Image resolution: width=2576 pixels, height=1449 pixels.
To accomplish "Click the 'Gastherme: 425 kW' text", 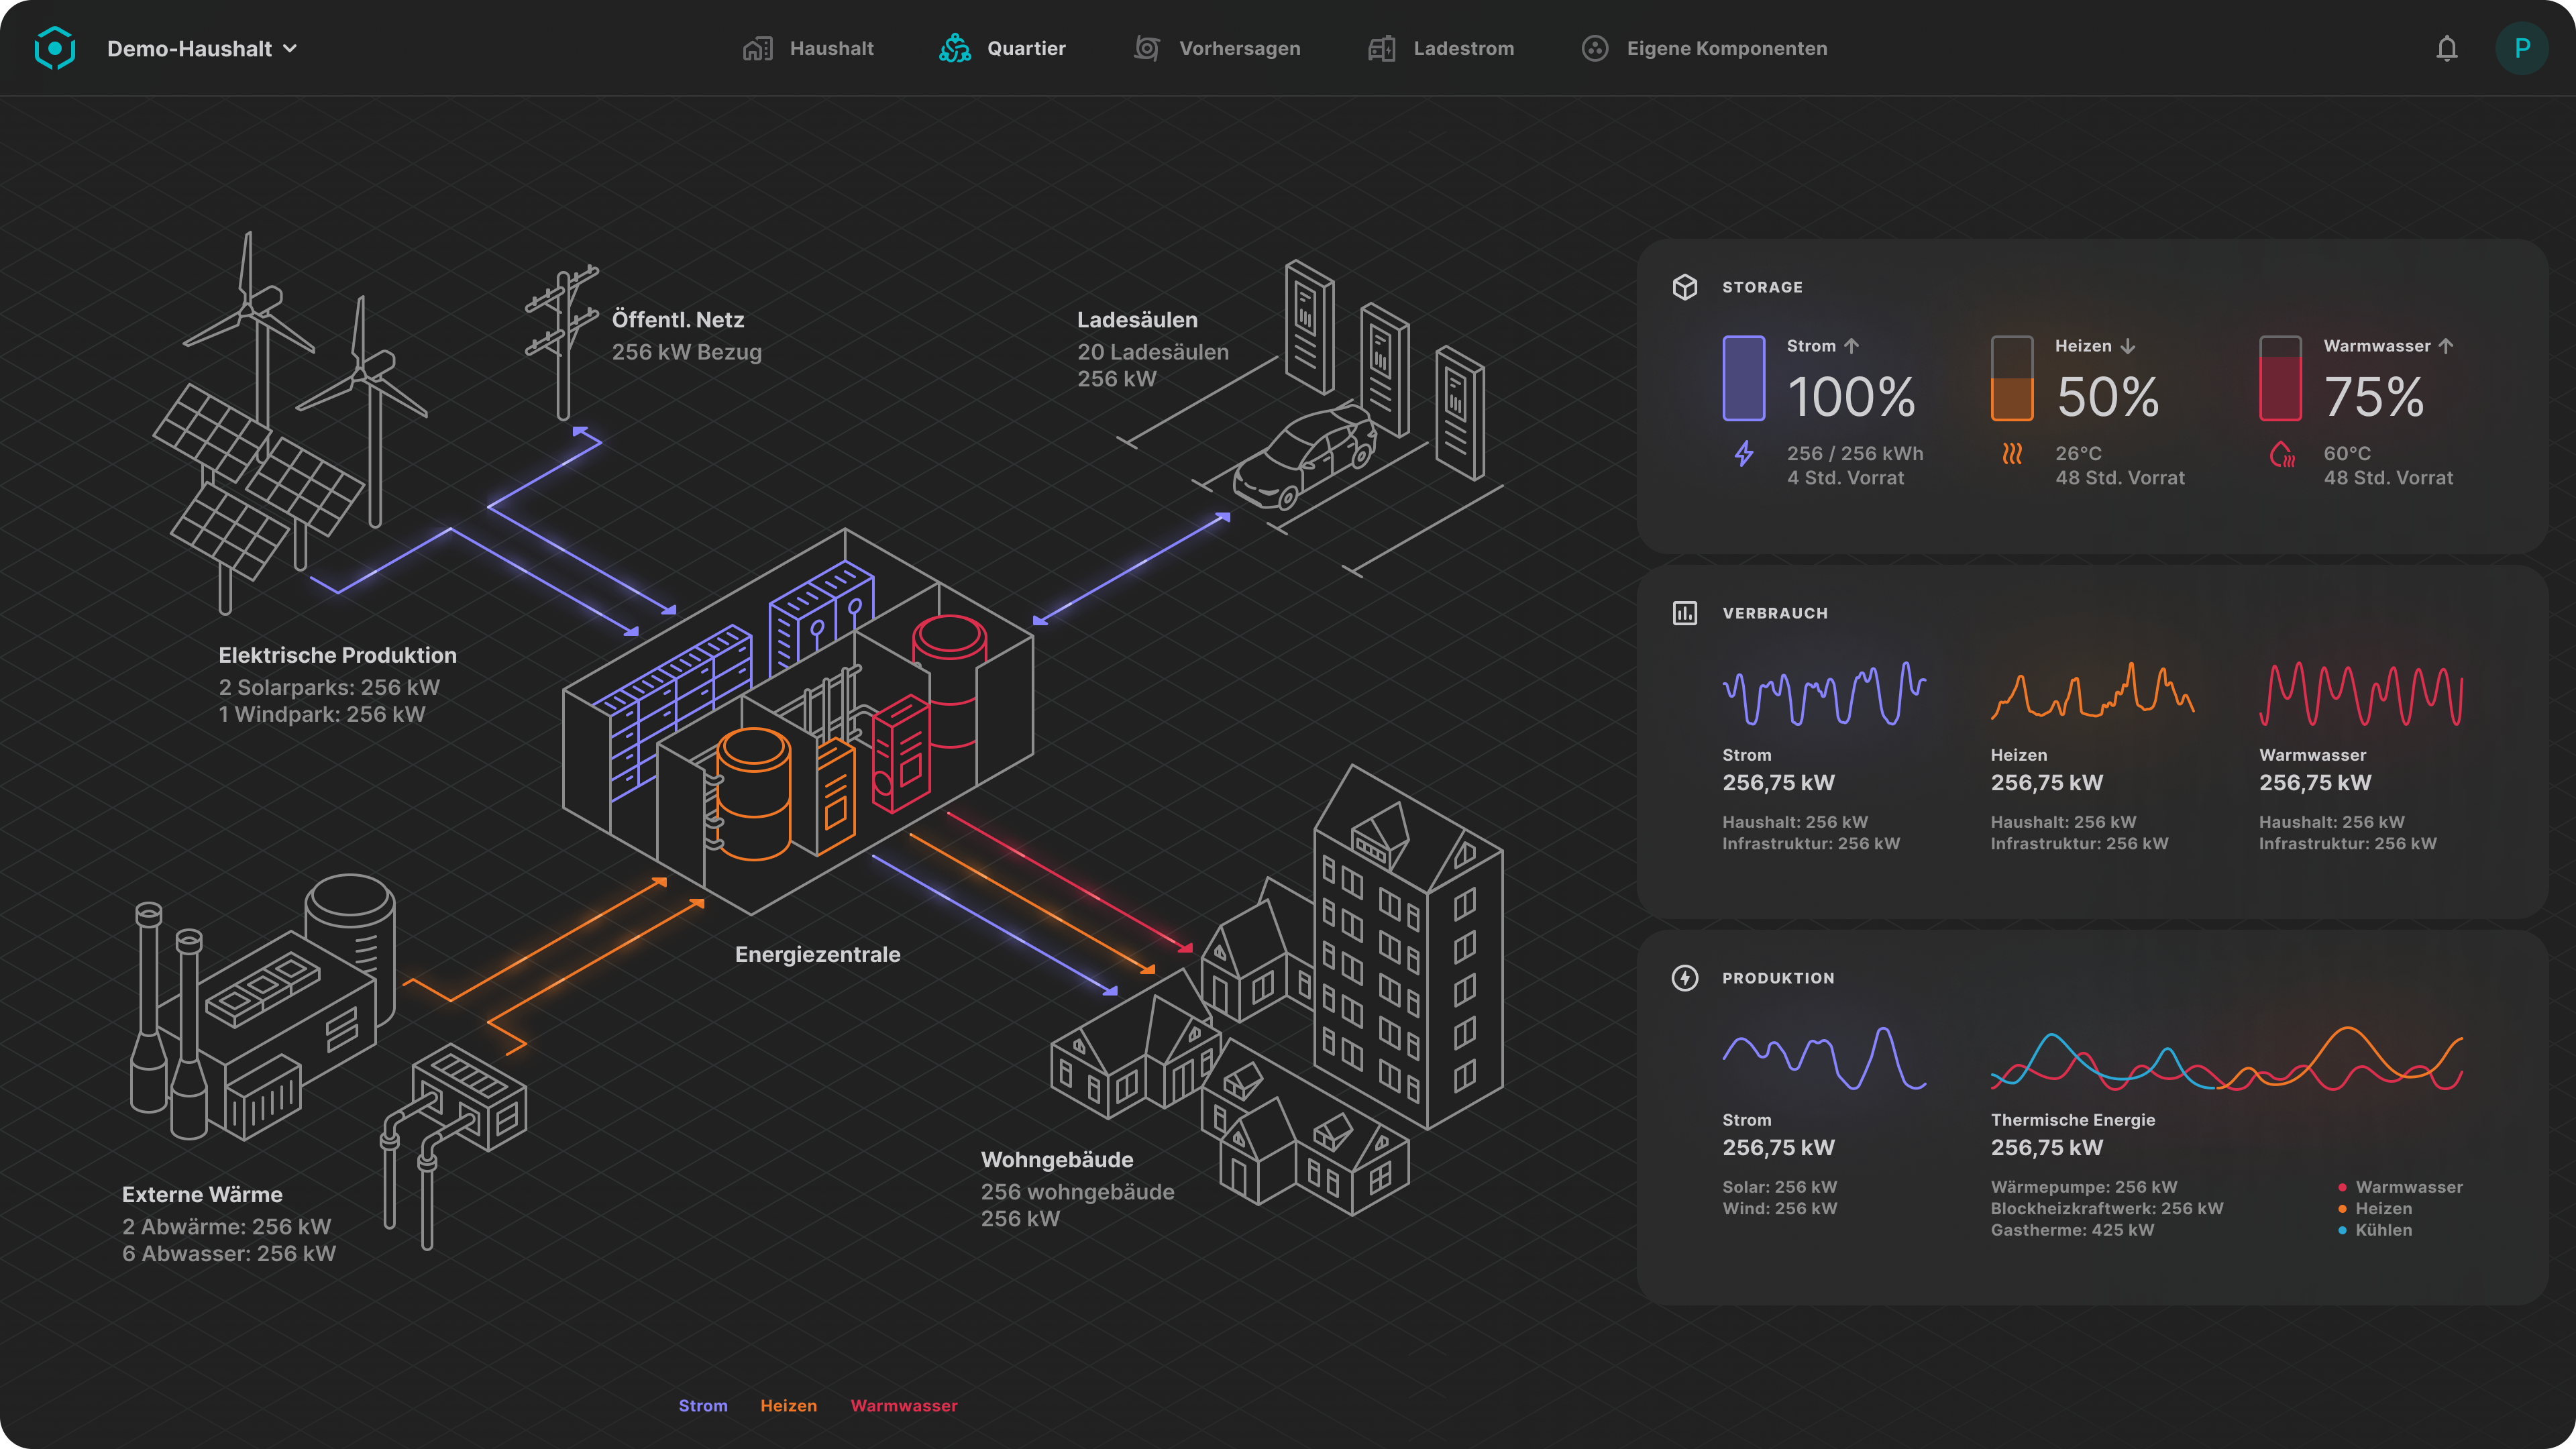I will pos(2072,1231).
